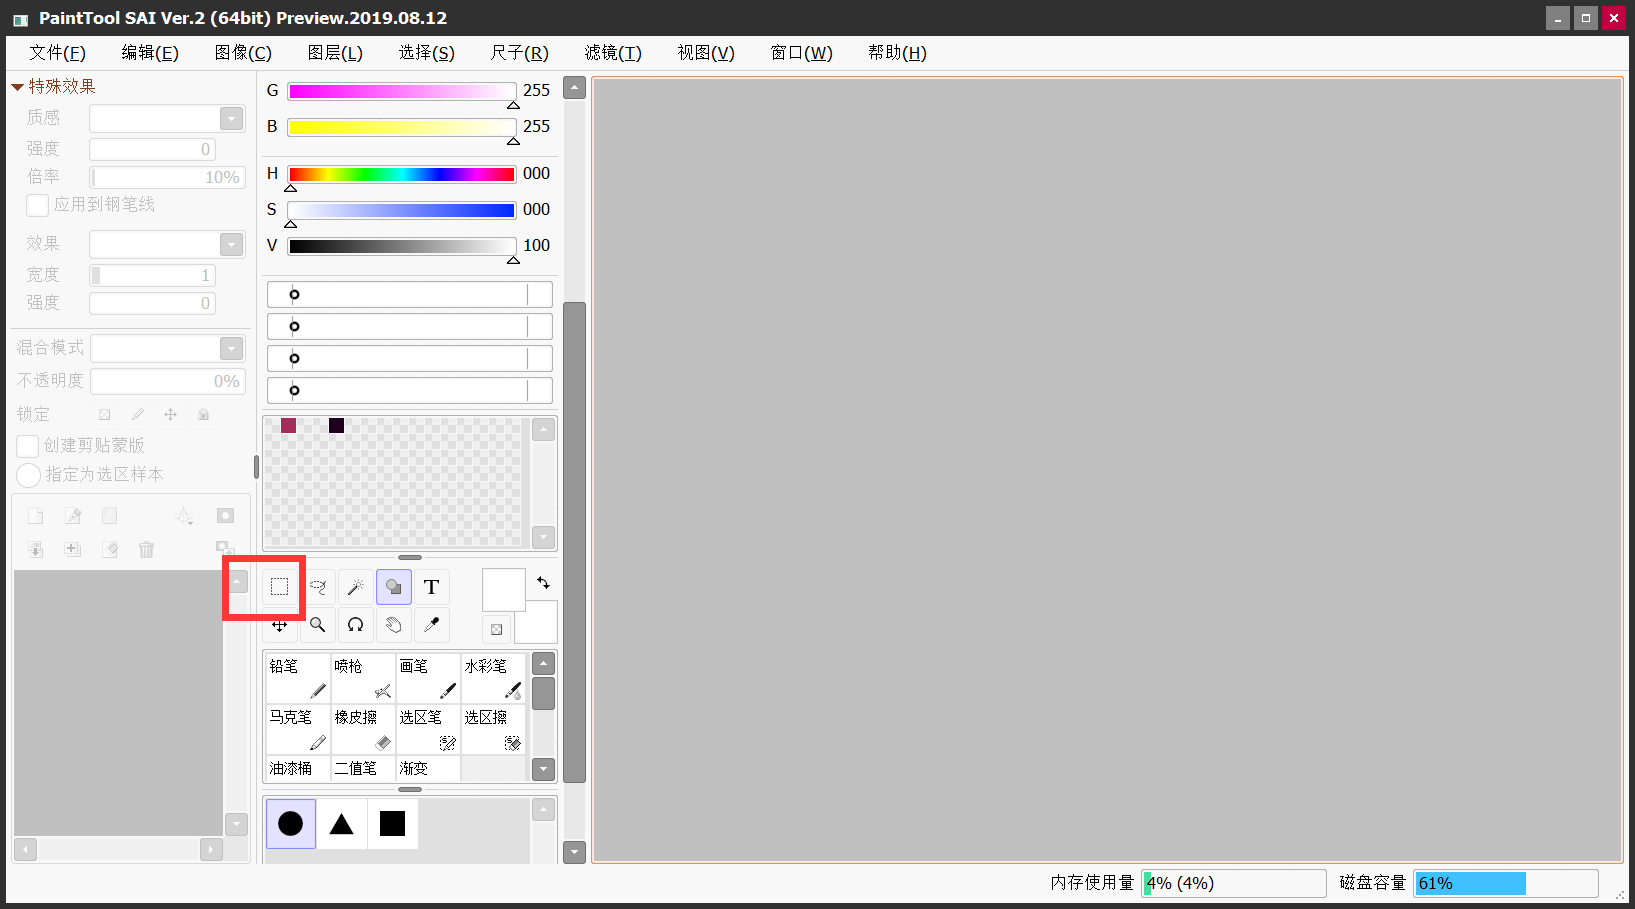Open the 帮助(H) menu

pos(897,53)
